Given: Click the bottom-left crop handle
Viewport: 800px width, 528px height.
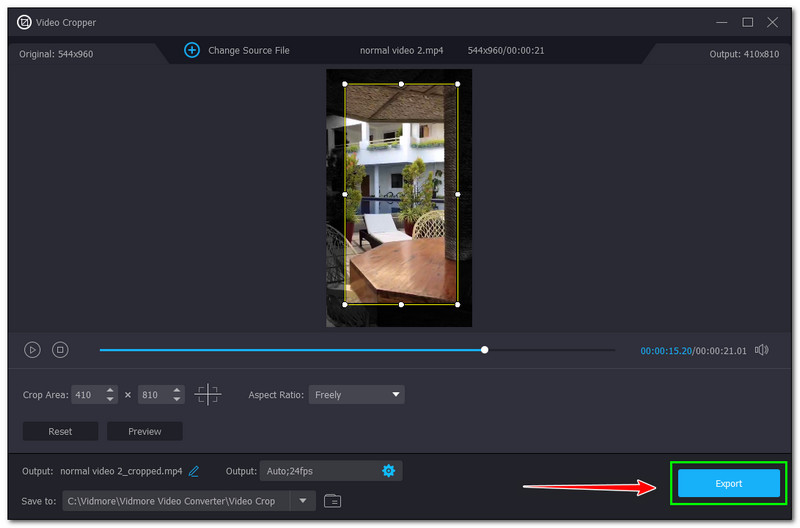Looking at the screenshot, I should coord(345,305).
